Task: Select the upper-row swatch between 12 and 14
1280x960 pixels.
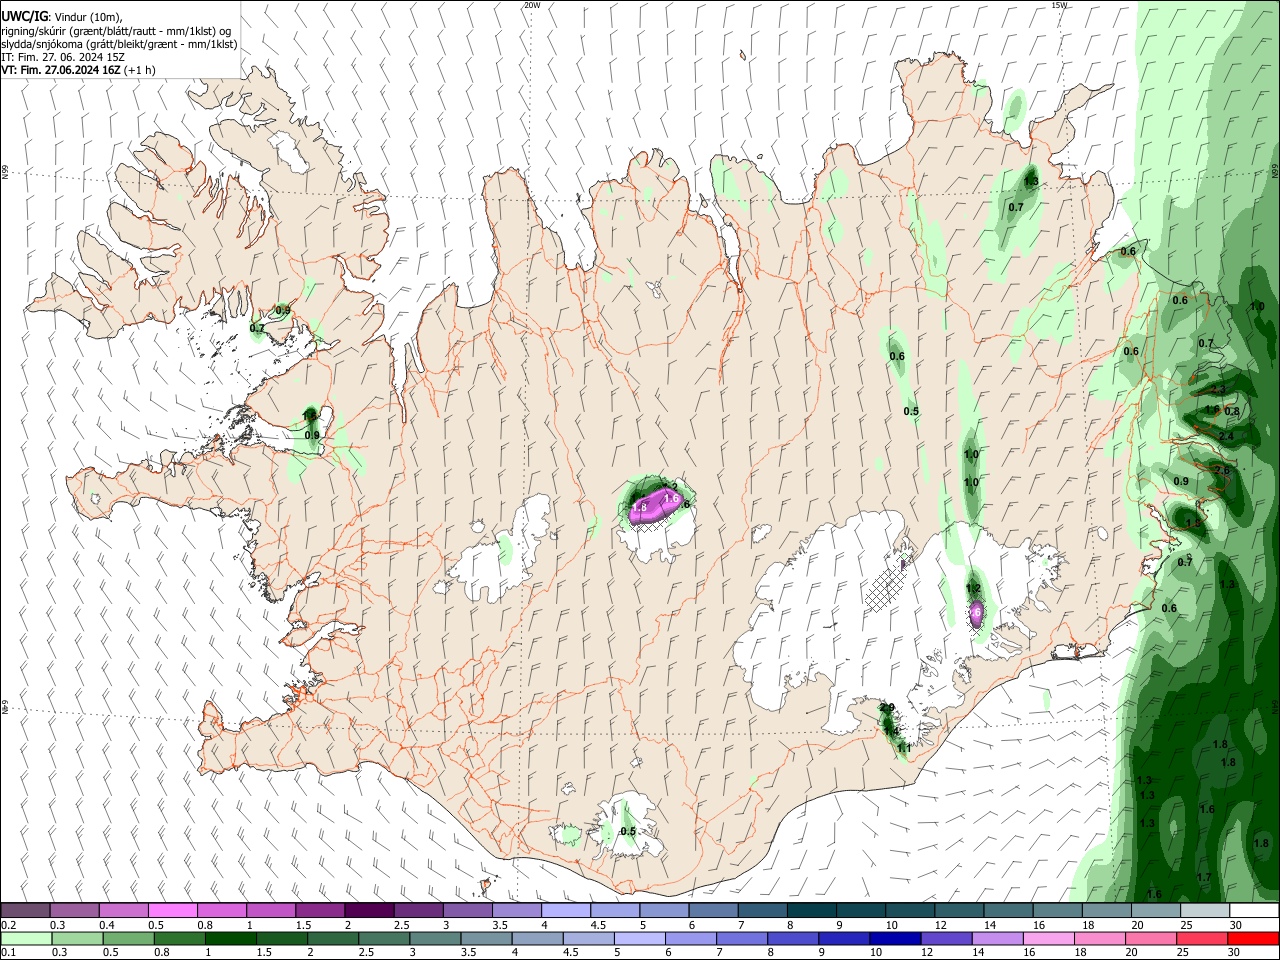Action: [x=960, y=910]
